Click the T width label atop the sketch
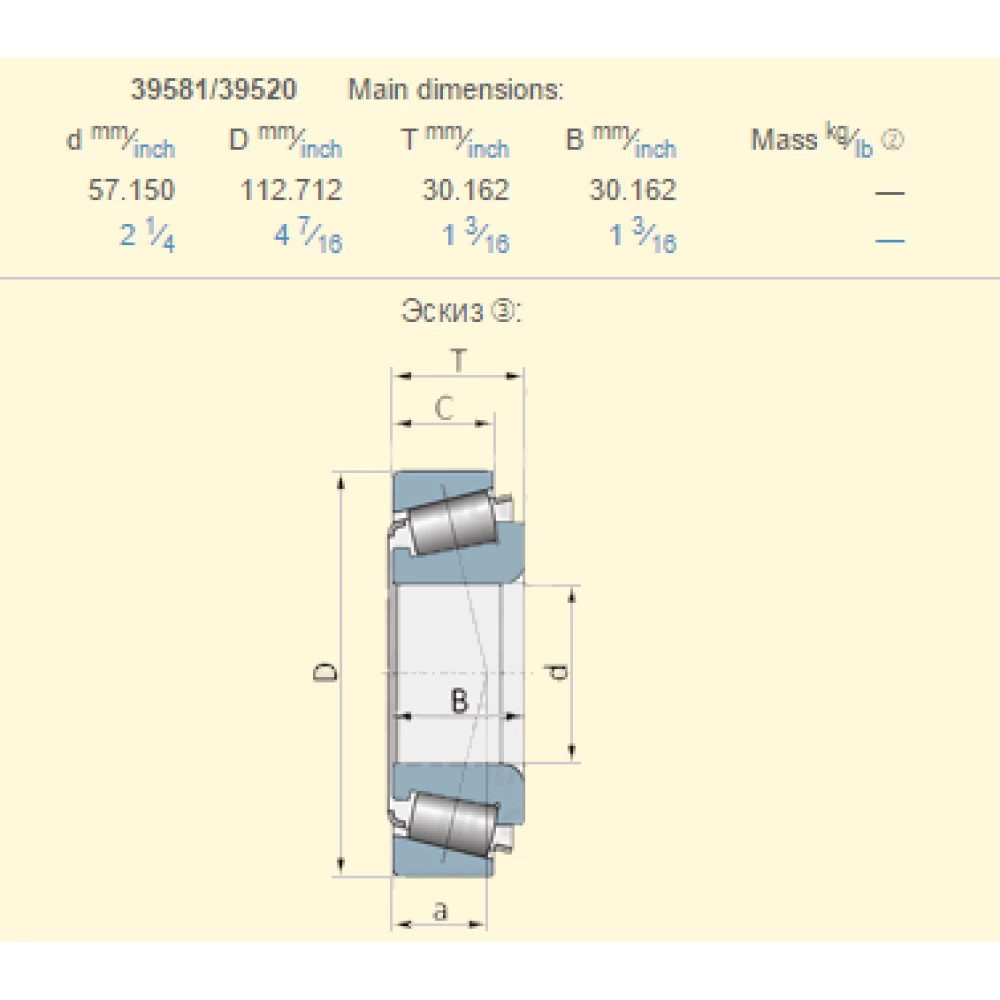Screen dimensions: 1000x1000 [457, 360]
